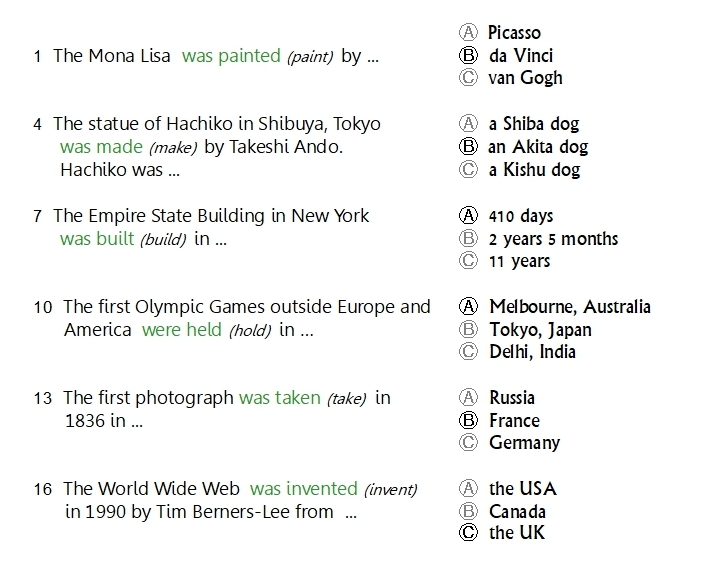Image resolution: width=712 pixels, height=563 pixels.
Task: Select Russia as the answer
Action: point(467,398)
